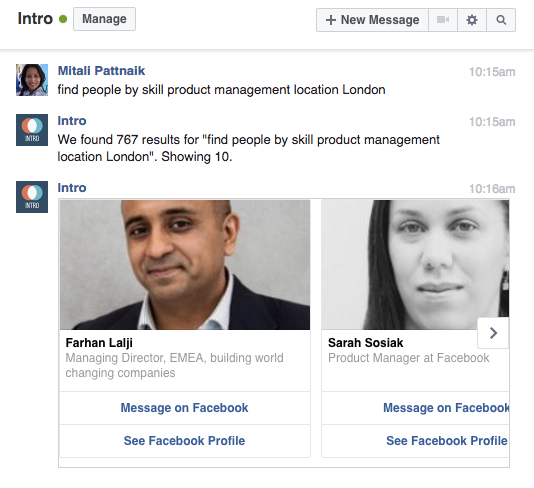The image size is (534, 488).
Task: See Sarah Sosiak's Facebook Profile
Action: coord(415,441)
